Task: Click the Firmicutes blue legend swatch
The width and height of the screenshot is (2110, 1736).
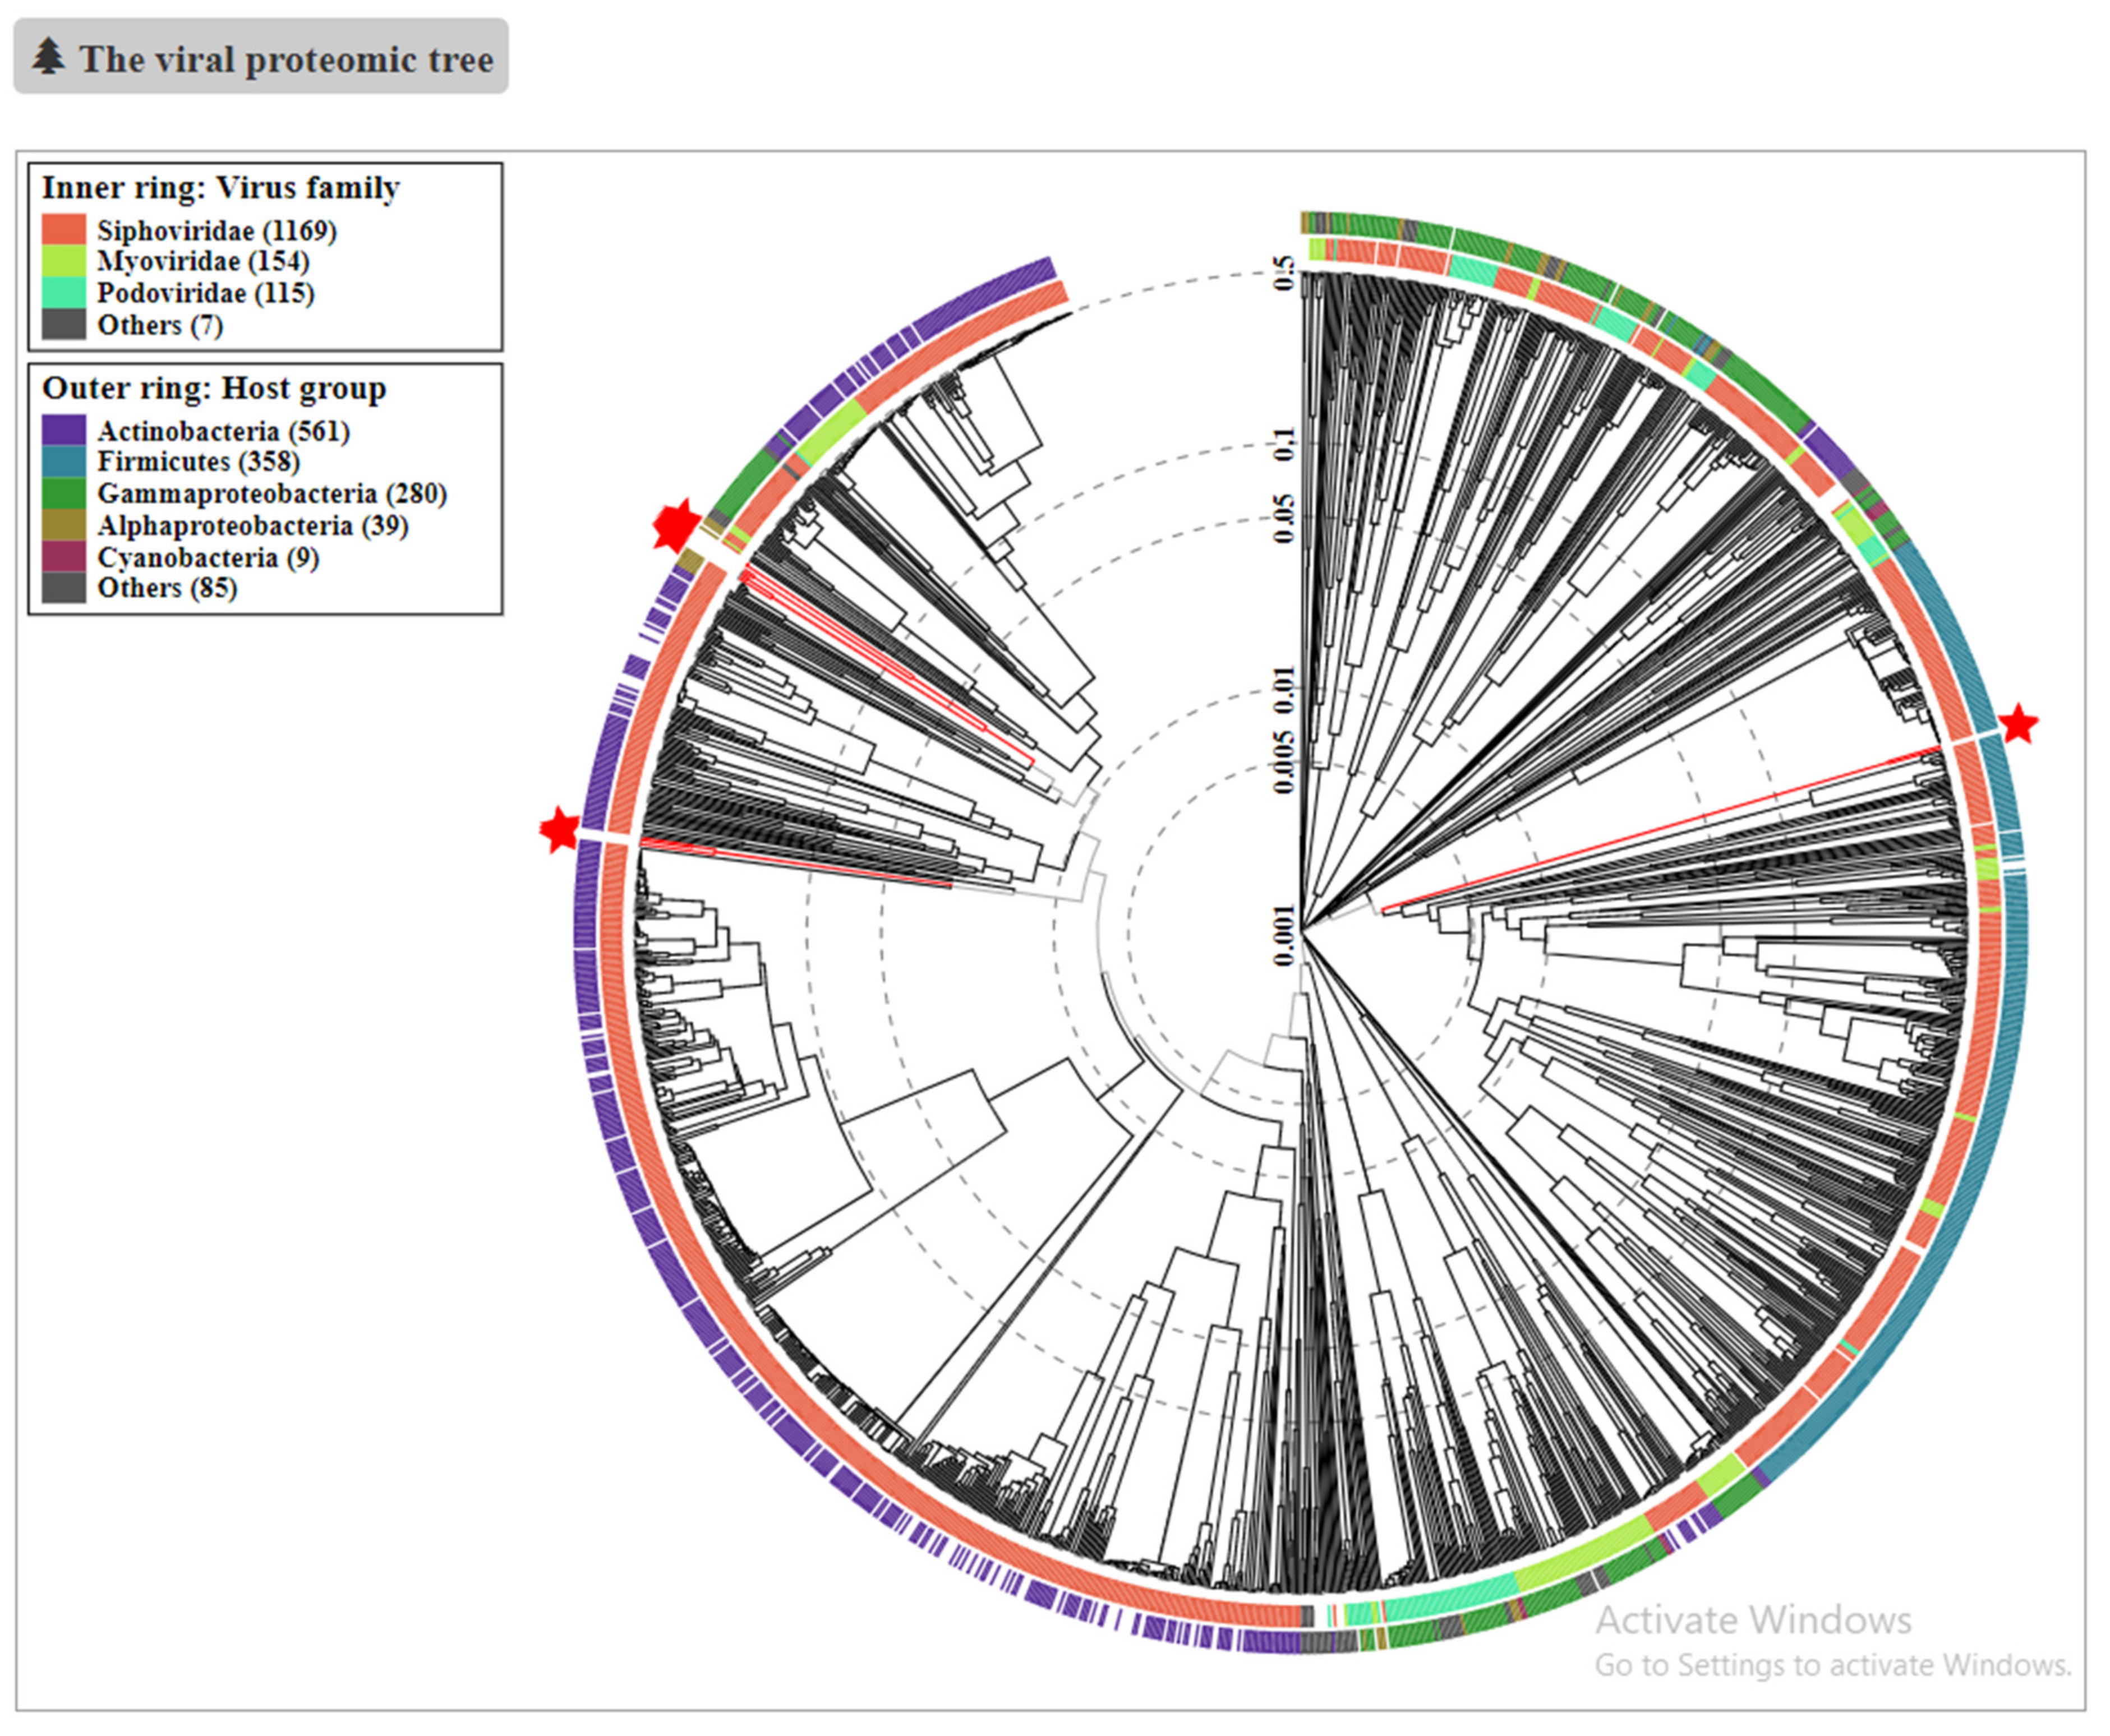Action: 63,462
